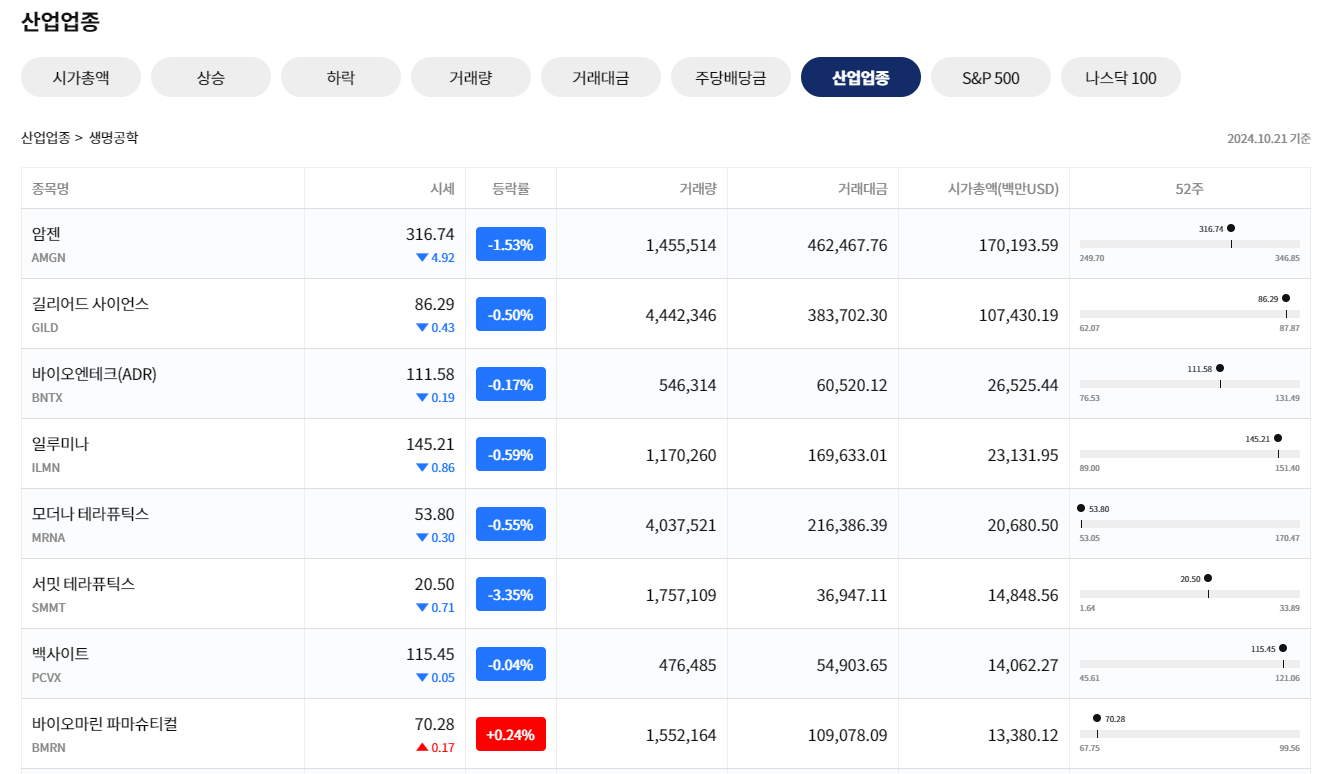Select the 주당배당금 tab
The height and width of the screenshot is (774, 1327).
point(731,77)
